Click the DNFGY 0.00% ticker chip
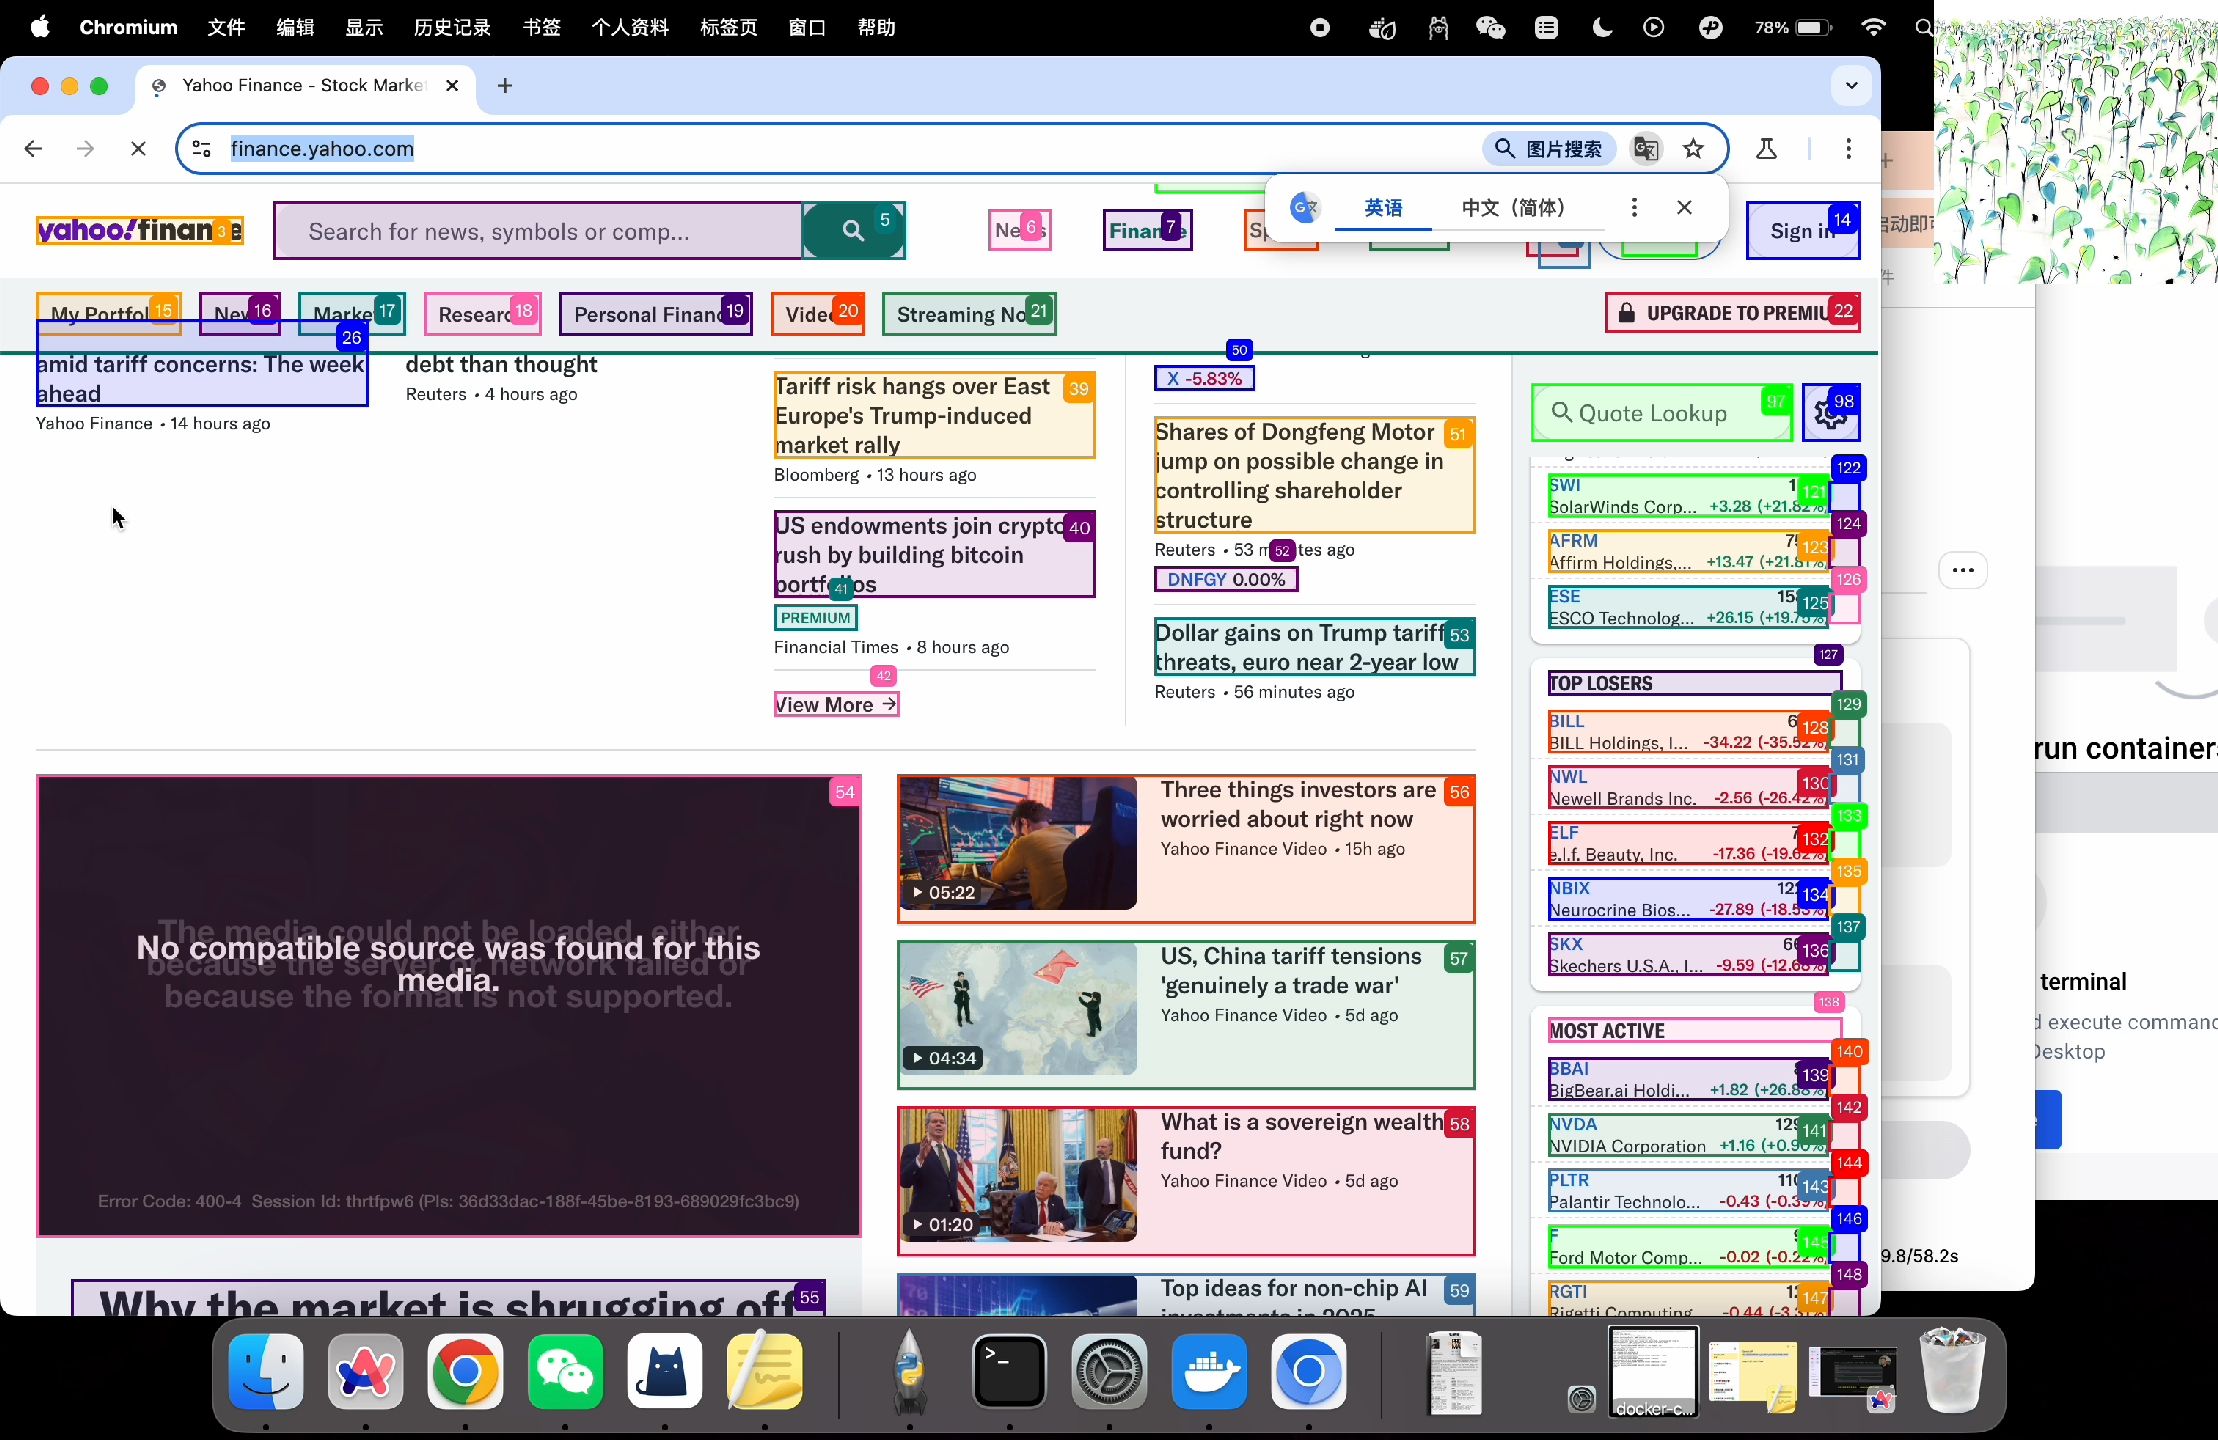Viewport: 2218px width, 1440px height. (1226, 579)
